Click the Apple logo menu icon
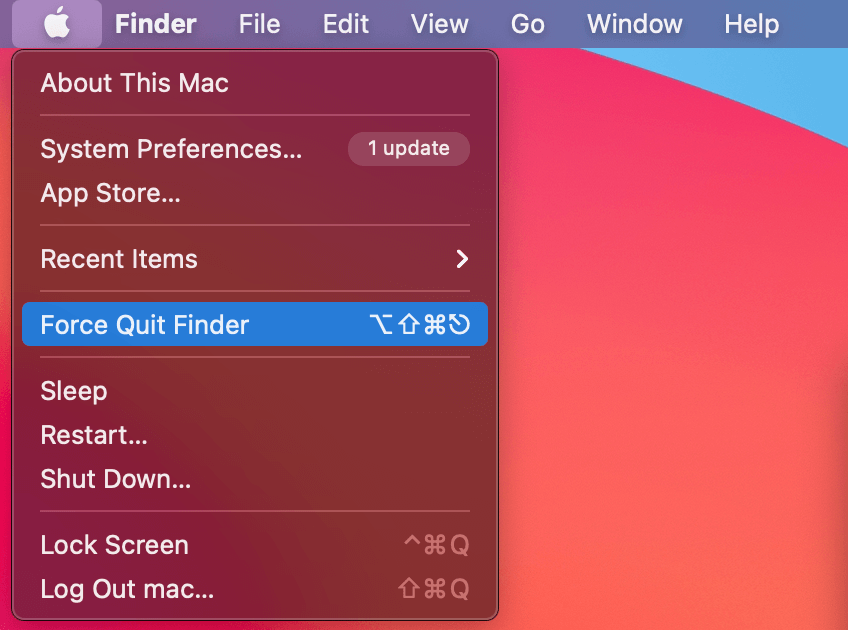Viewport: 848px width, 630px height. (x=57, y=23)
